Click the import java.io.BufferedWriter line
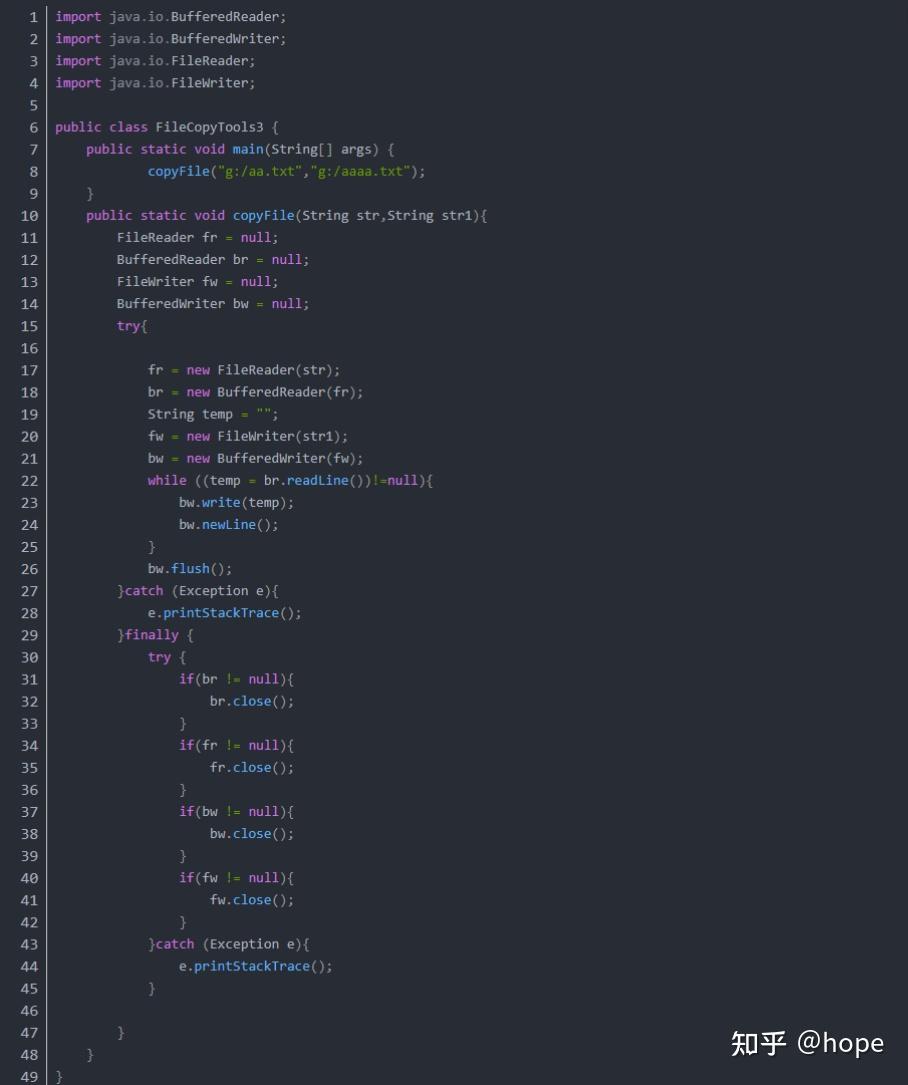Viewport: 908px width, 1085px height. (170, 39)
